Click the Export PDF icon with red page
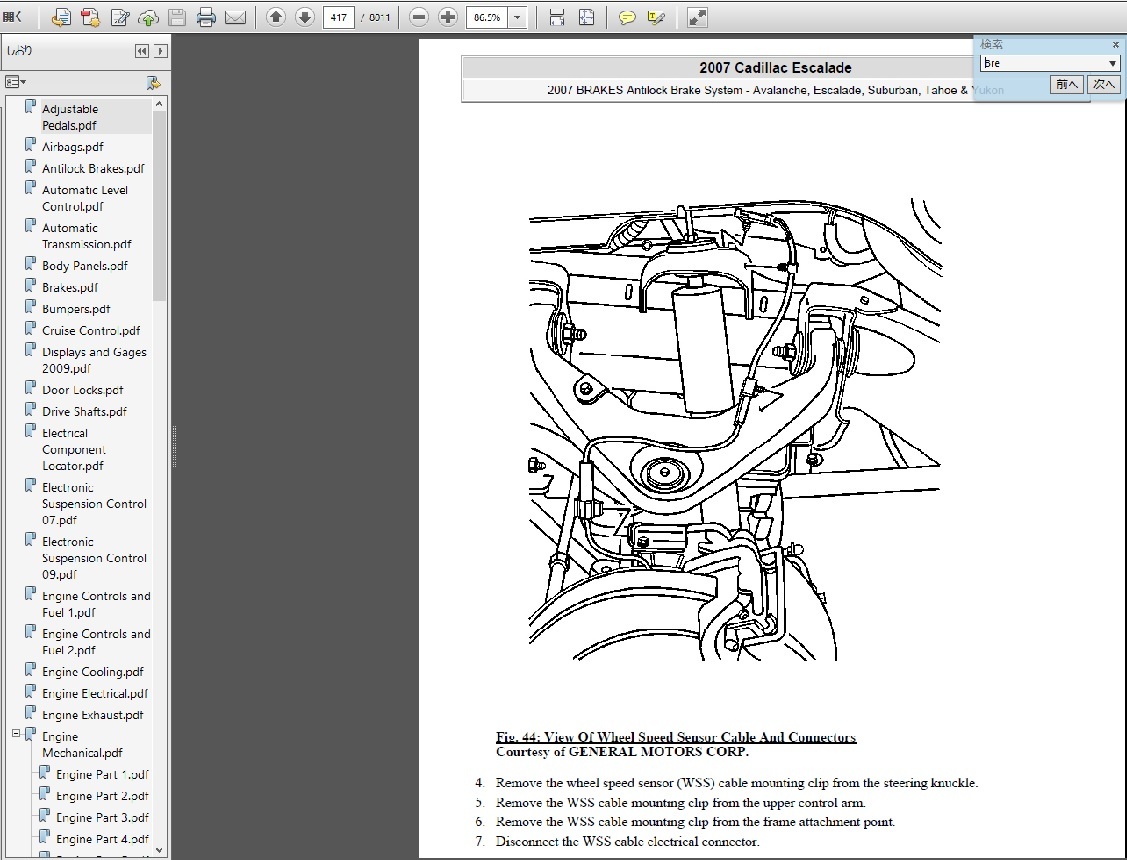The height and width of the screenshot is (860, 1127). [x=91, y=17]
